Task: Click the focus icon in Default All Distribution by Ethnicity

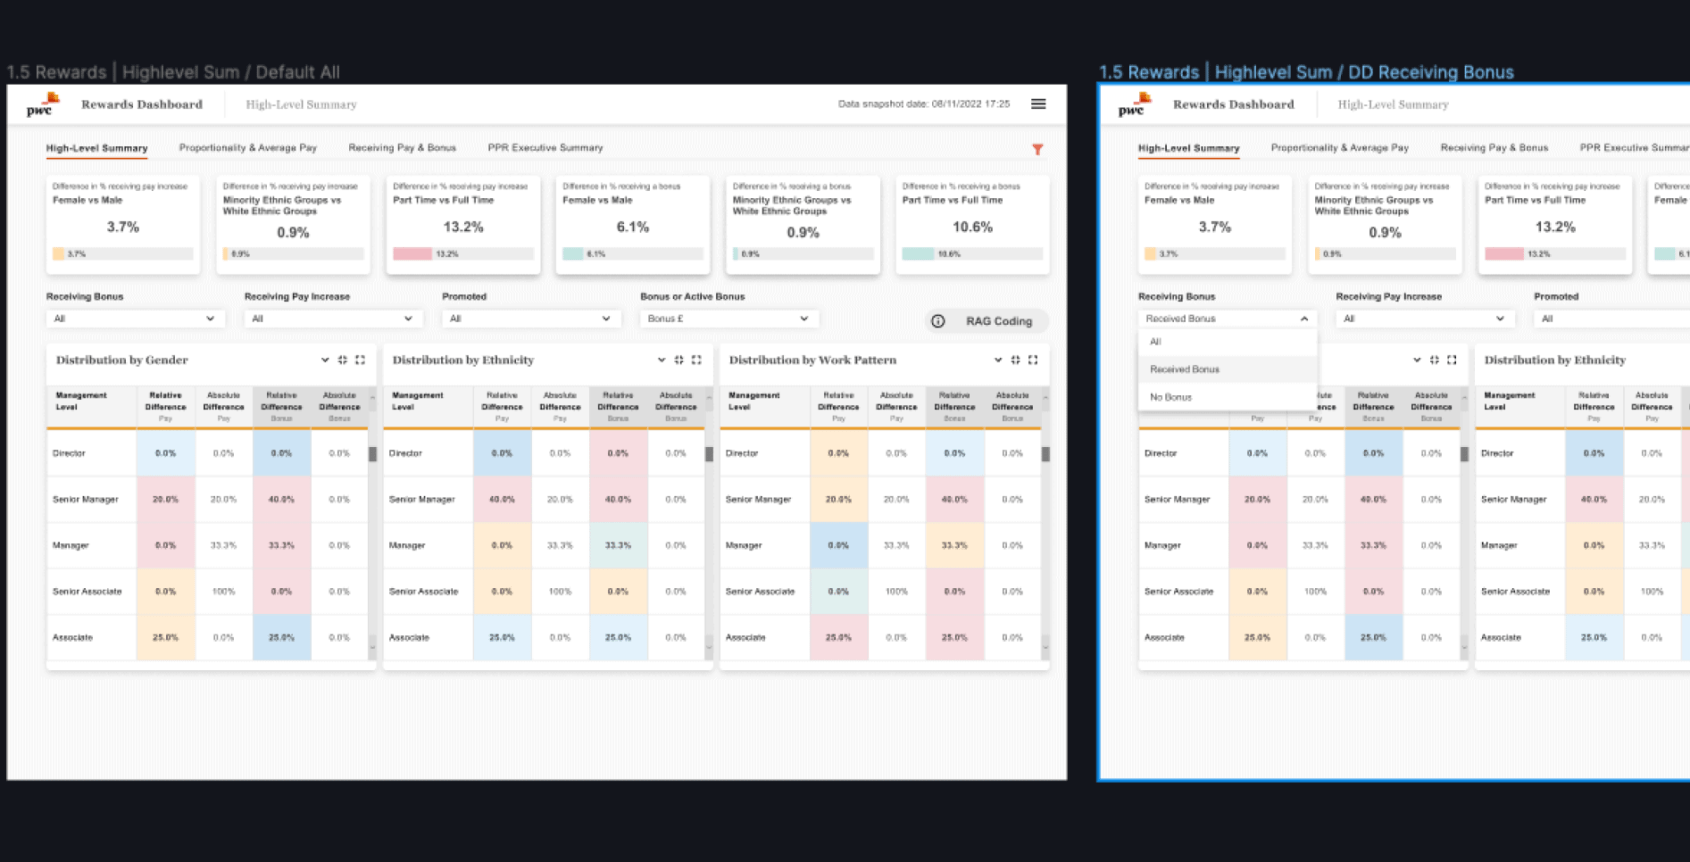Action: pos(679,360)
